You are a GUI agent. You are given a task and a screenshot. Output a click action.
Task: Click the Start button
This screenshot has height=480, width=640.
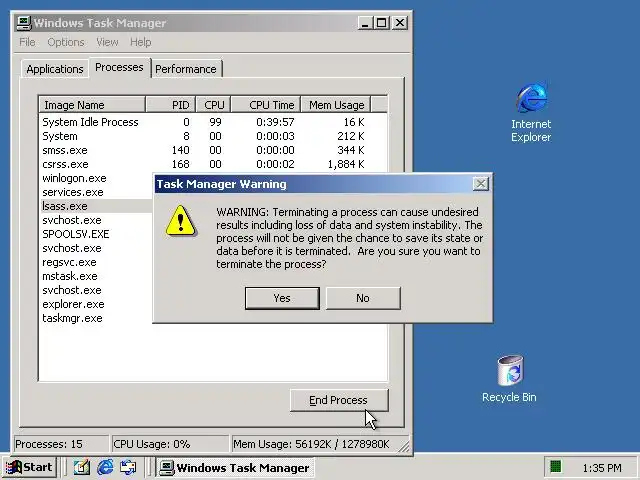point(29,467)
